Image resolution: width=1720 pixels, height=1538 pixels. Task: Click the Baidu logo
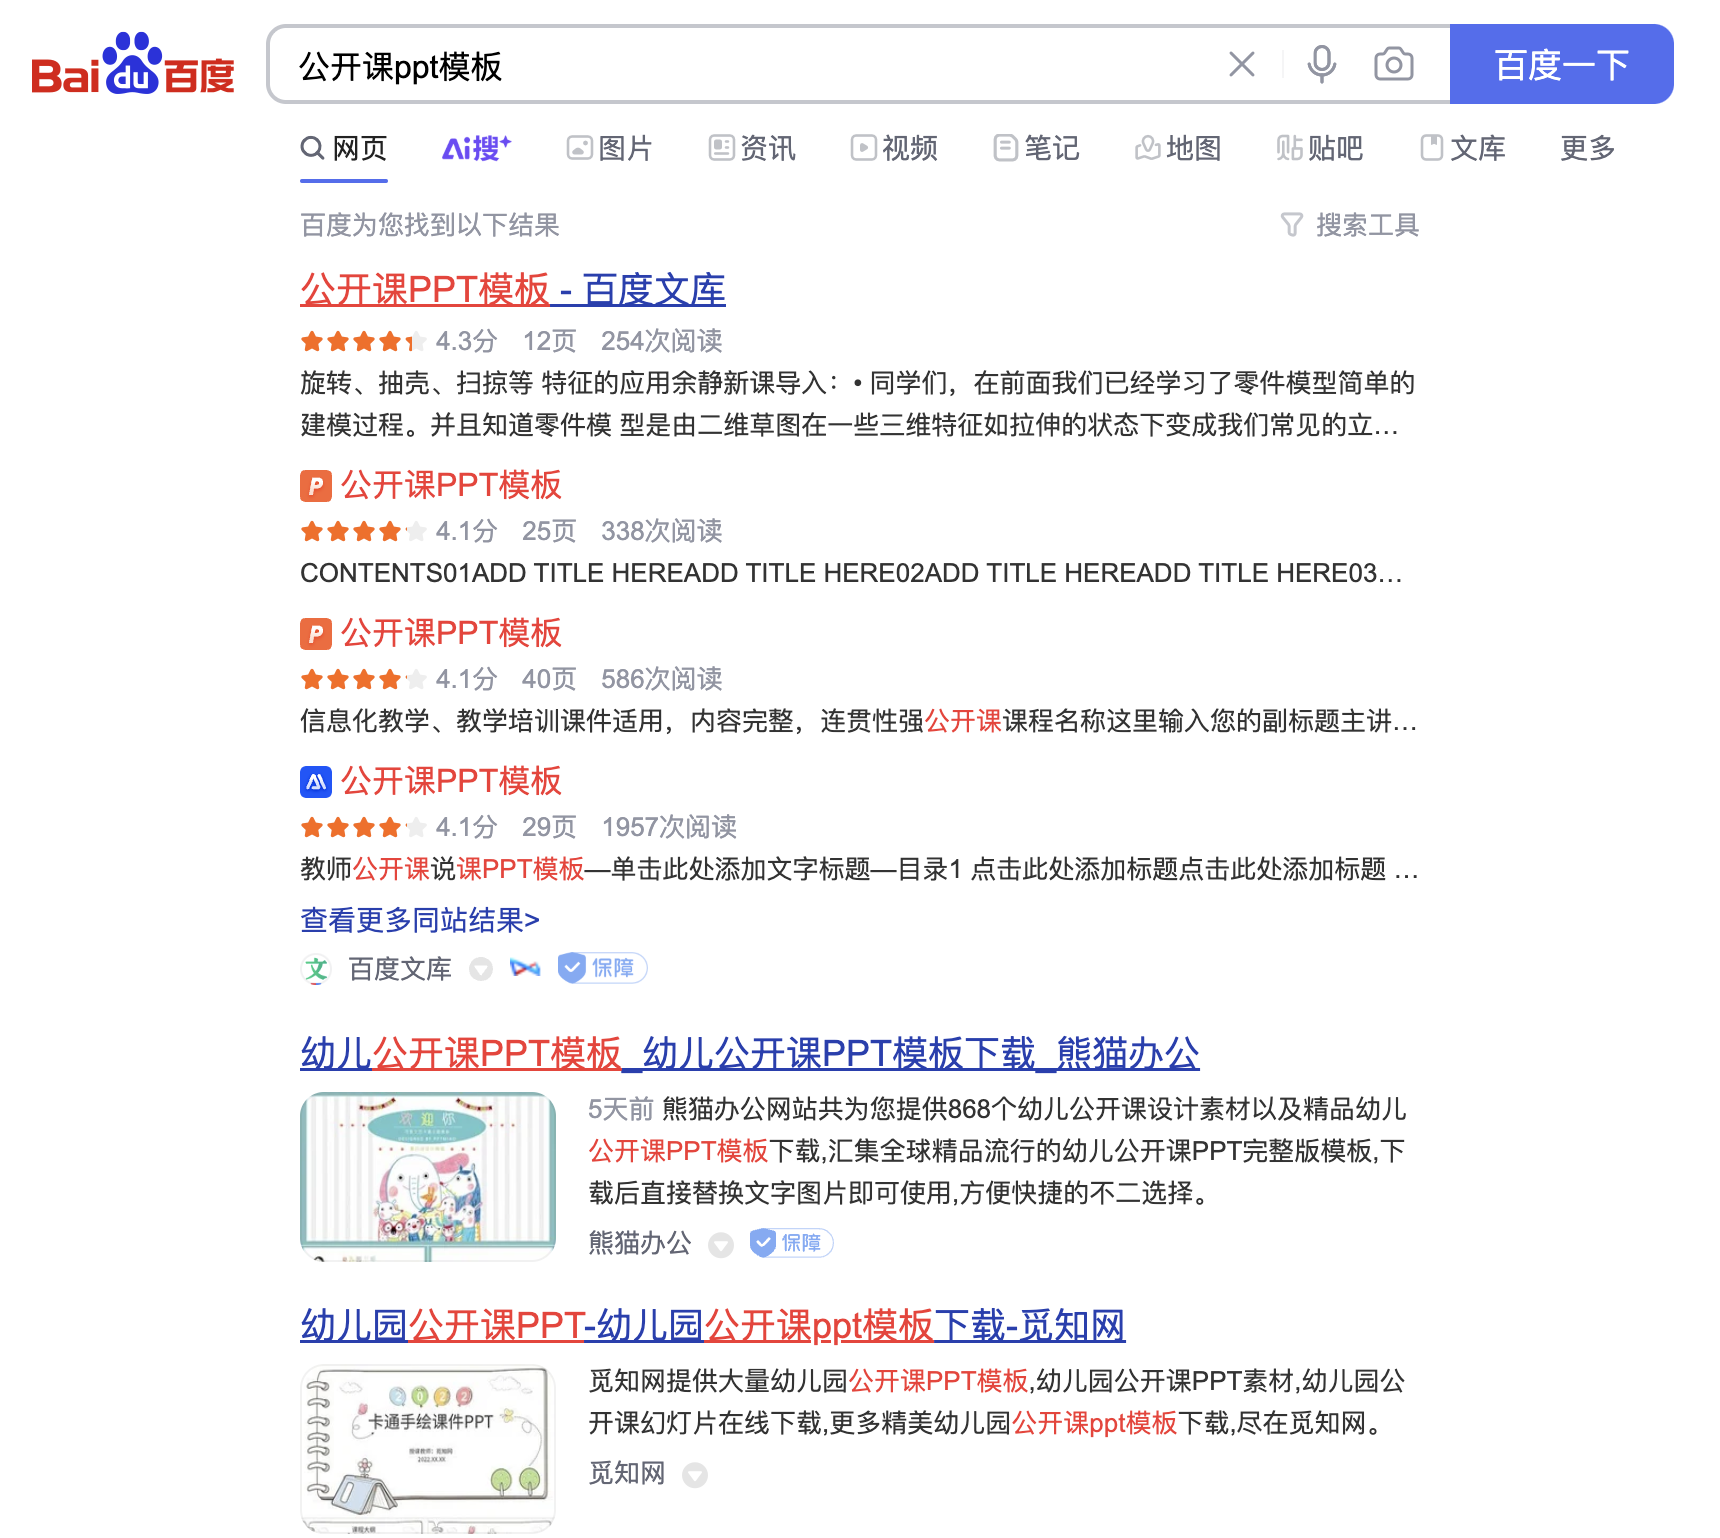click(x=132, y=64)
